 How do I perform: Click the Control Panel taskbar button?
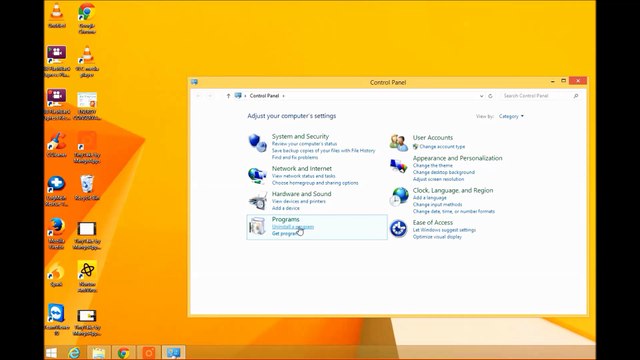pos(173,353)
